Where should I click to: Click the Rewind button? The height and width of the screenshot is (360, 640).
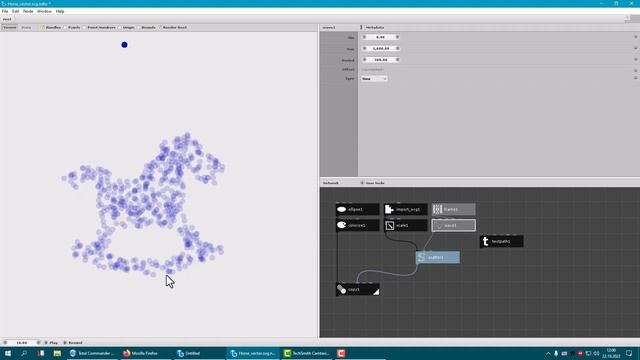[73, 343]
